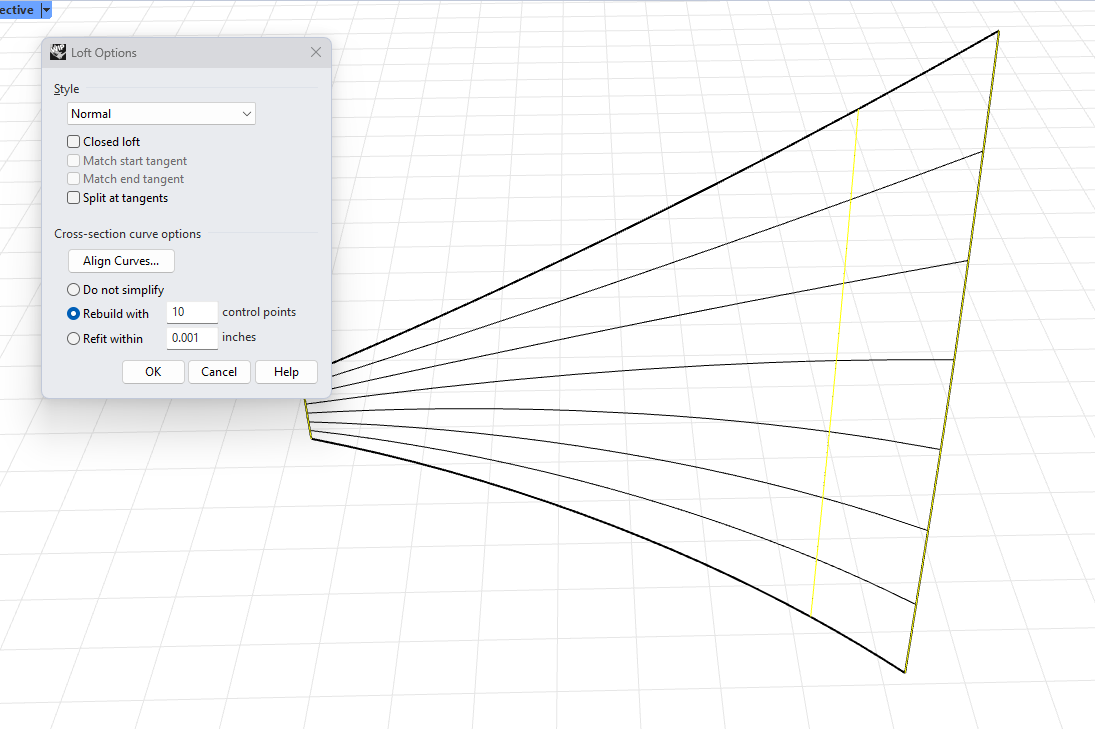Click the Rhino icon in dialog title
Image resolution: width=1095 pixels, height=729 pixels.
(58, 52)
